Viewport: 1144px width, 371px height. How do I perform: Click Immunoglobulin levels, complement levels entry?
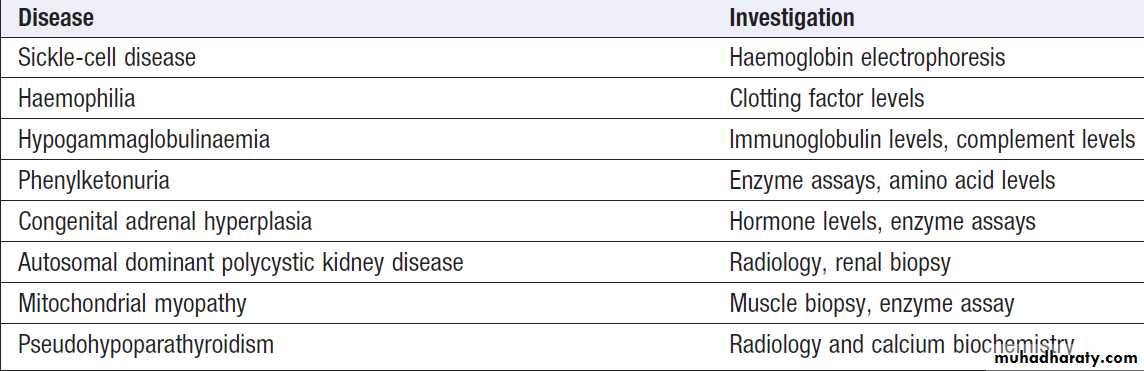pos(932,139)
